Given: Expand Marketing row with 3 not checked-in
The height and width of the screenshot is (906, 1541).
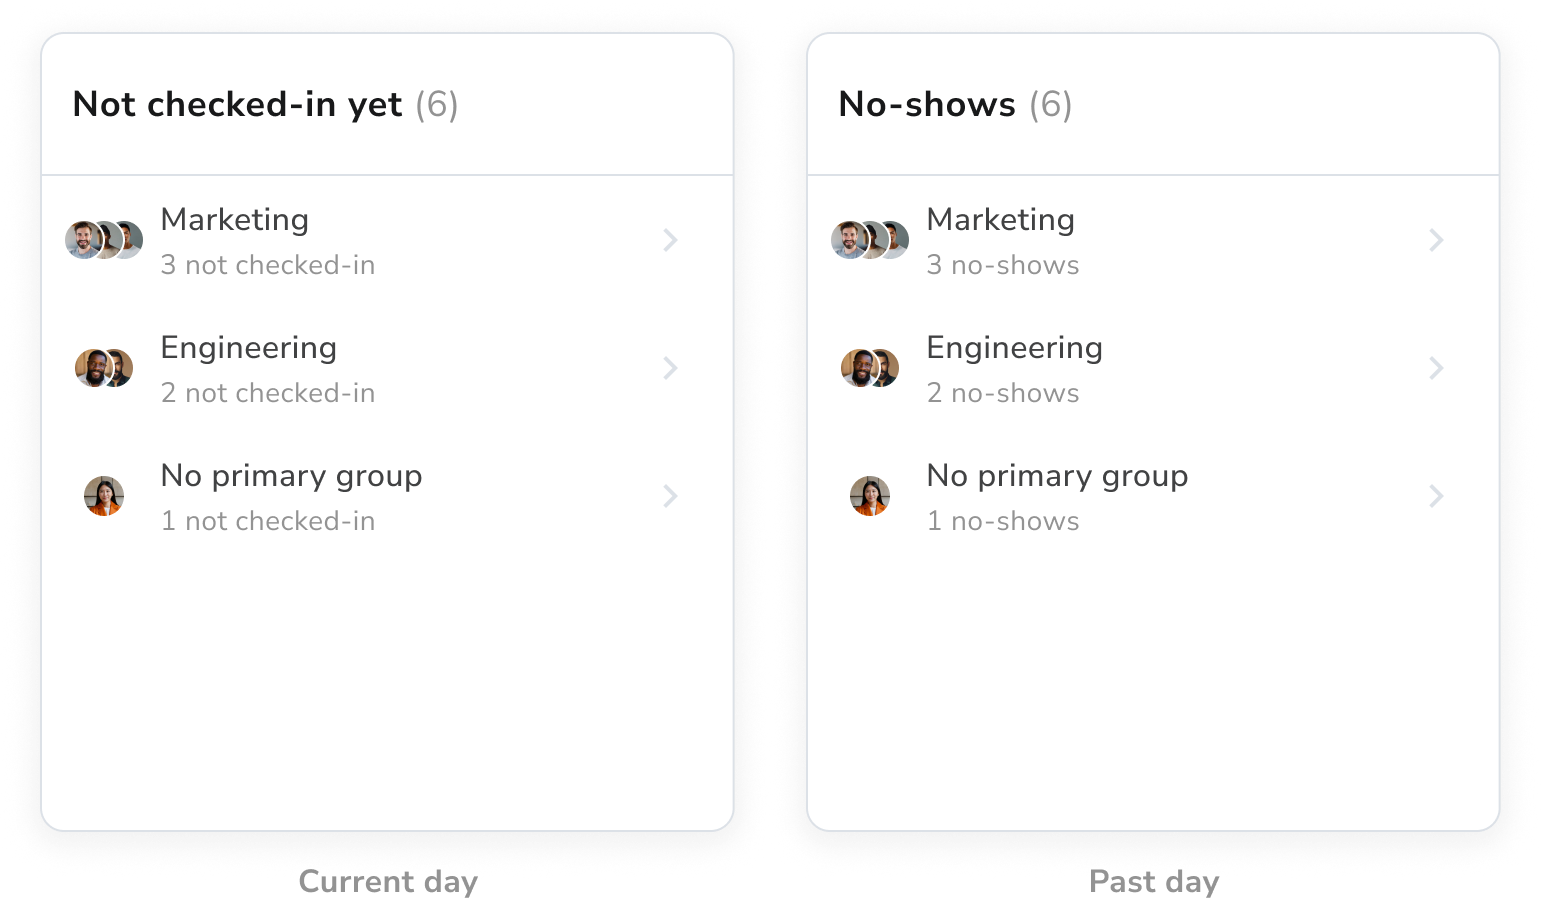Looking at the screenshot, I should click(670, 240).
